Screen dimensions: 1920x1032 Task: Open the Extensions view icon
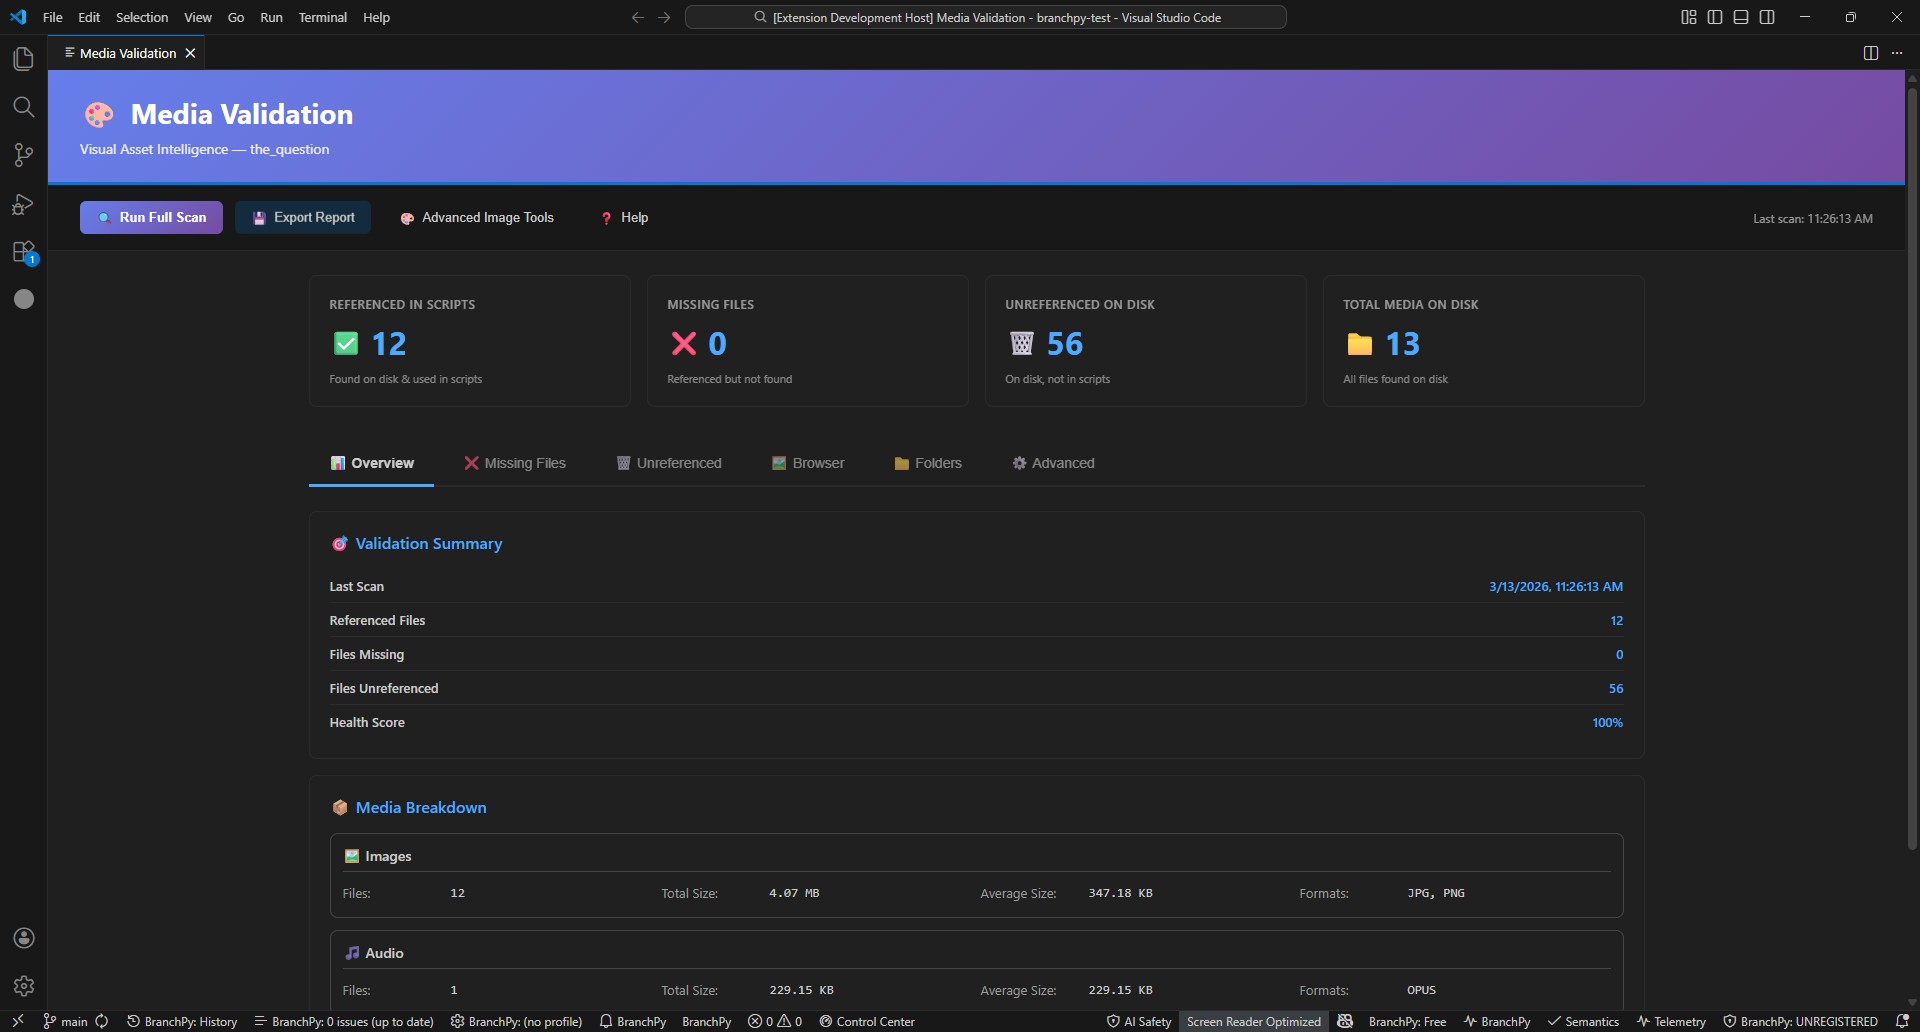pyautogui.click(x=23, y=252)
